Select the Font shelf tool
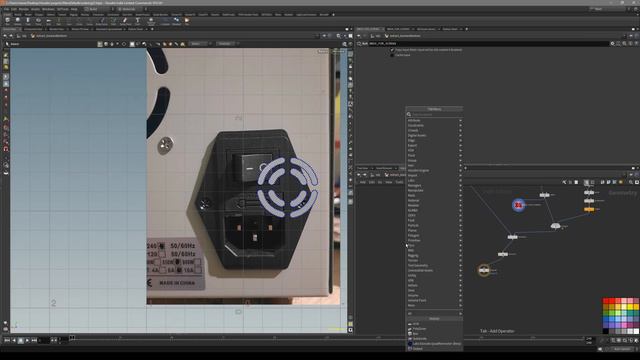 click(x=137, y=21)
